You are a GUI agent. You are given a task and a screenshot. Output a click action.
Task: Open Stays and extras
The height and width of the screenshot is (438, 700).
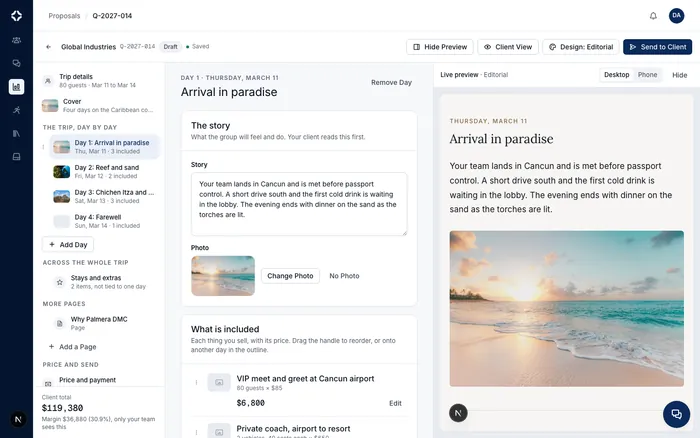(x=104, y=282)
